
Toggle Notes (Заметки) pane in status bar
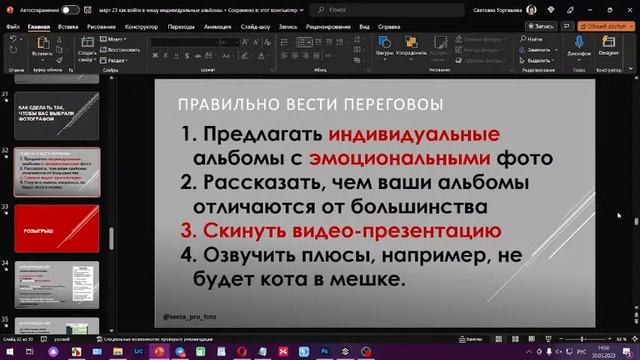pyautogui.click(x=470, y=339)
